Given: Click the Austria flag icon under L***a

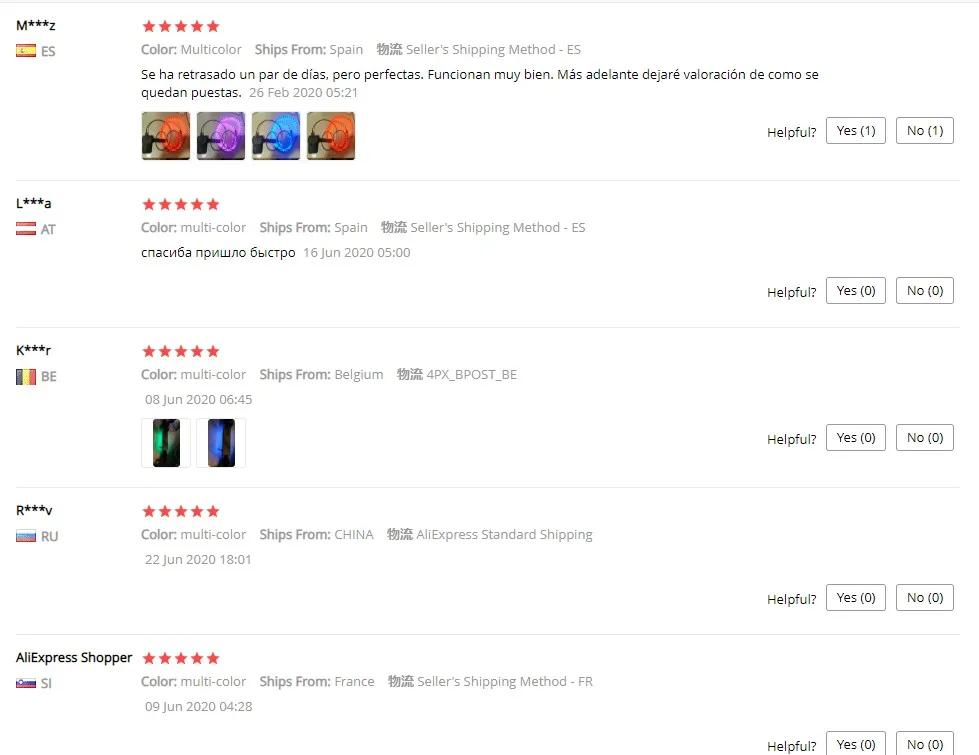Looking at the screenshot, I should point(26,229).
